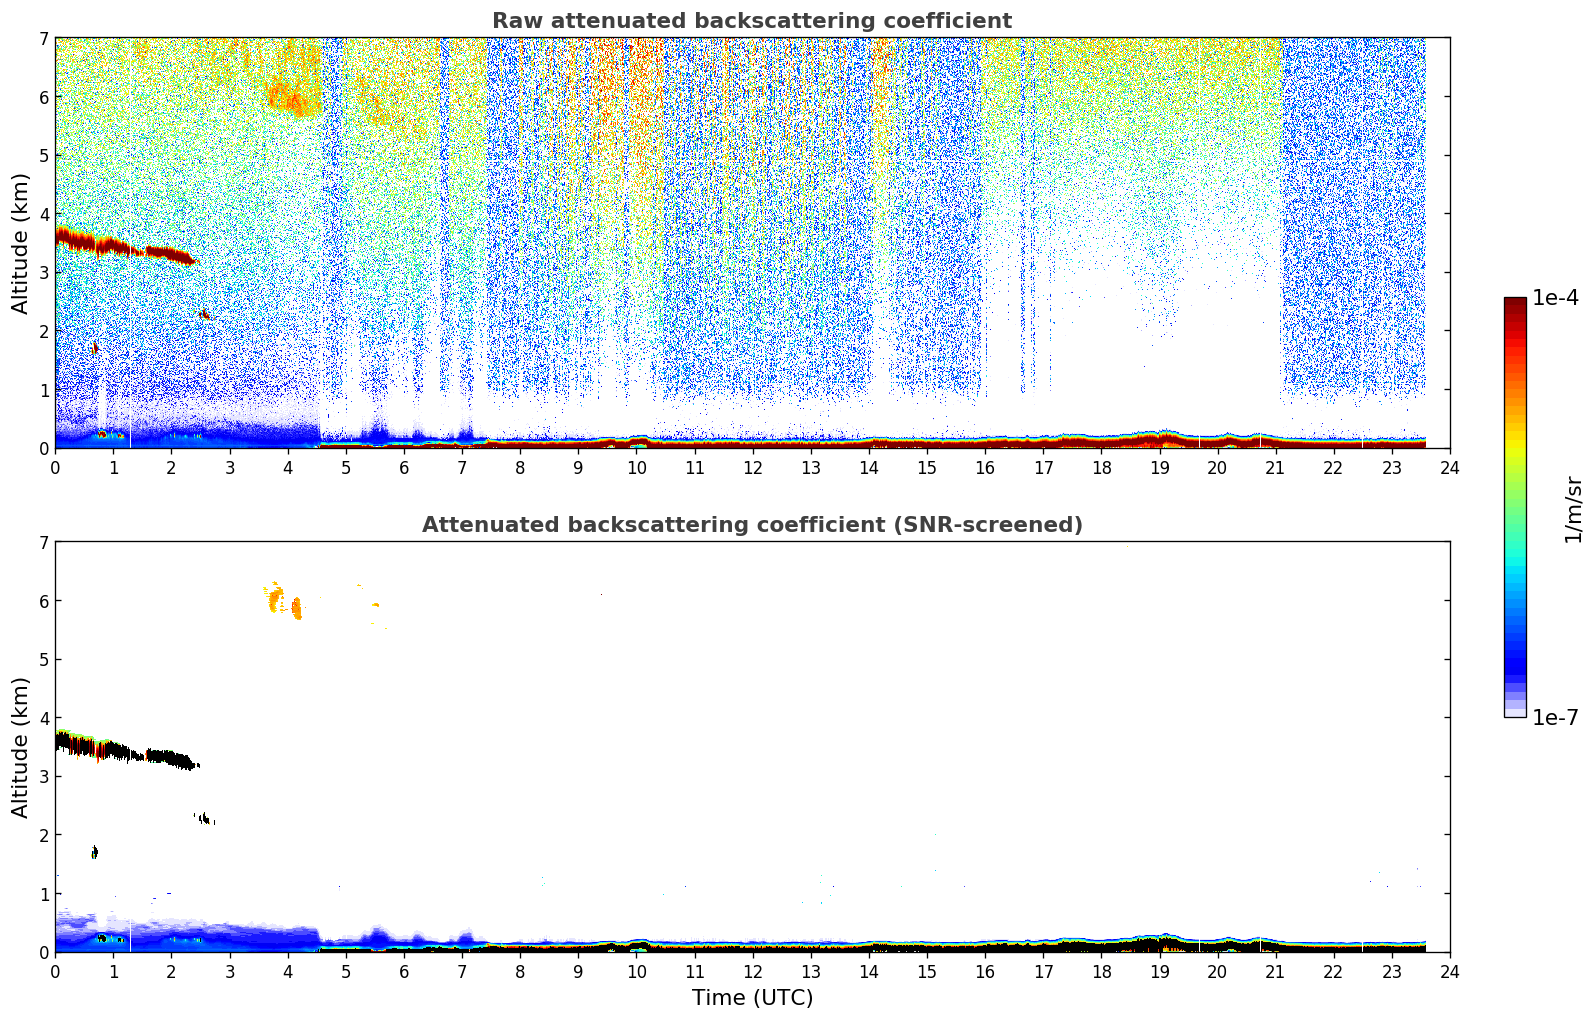Click the orange 6 km cloud patch in the SNR-screened plot
Screen dimensions: 1595x1020
284,601
